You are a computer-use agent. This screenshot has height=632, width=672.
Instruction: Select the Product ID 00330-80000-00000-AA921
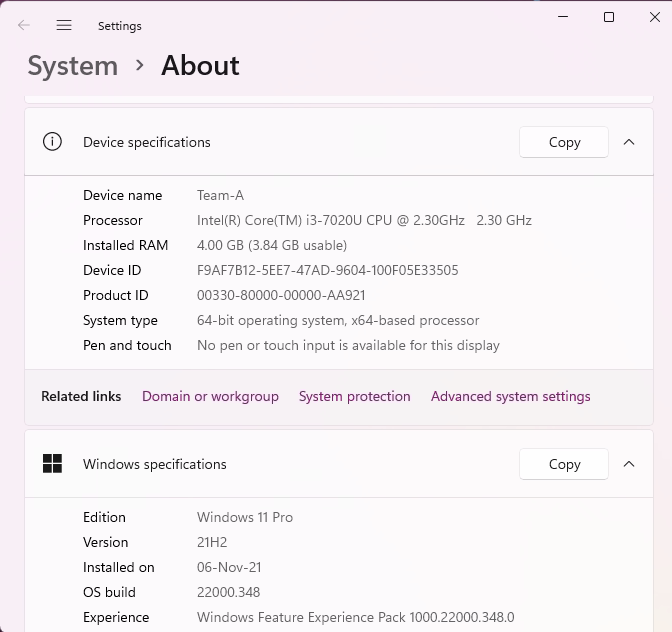tap(281, 295)
